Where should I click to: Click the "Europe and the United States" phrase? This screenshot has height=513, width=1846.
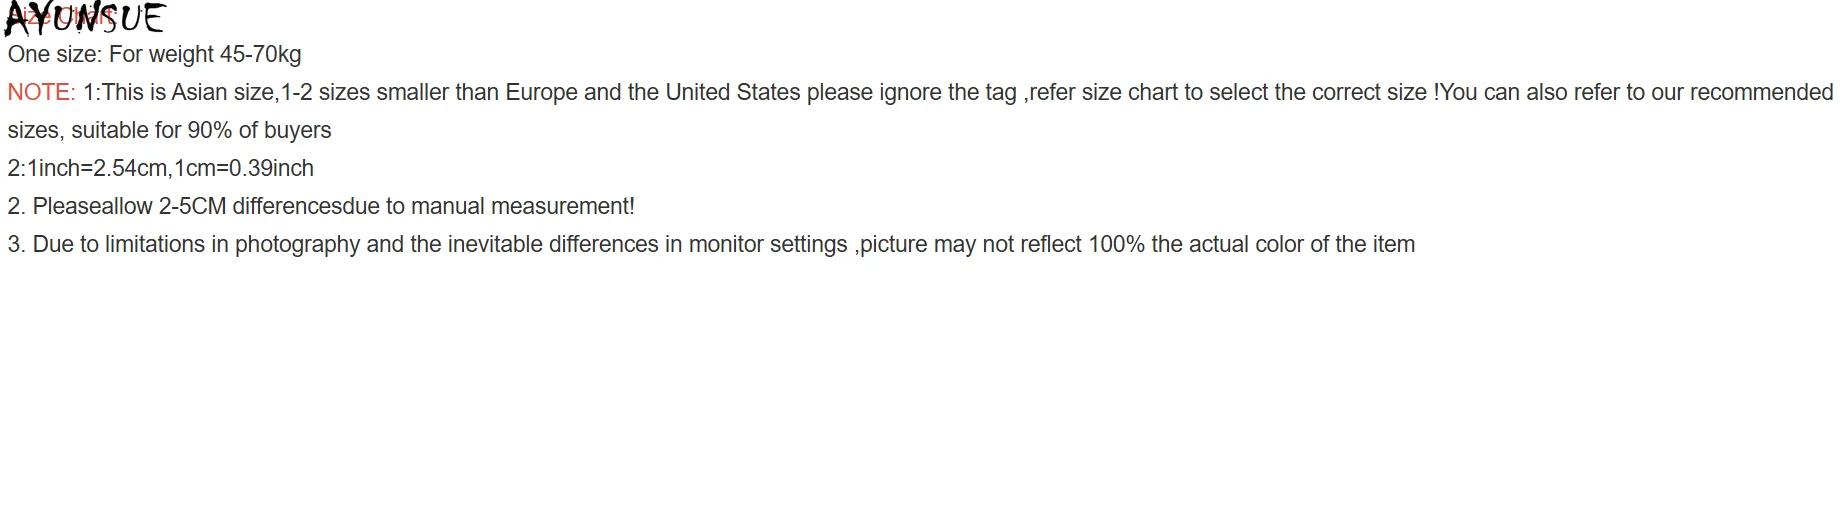click(652, 93)
